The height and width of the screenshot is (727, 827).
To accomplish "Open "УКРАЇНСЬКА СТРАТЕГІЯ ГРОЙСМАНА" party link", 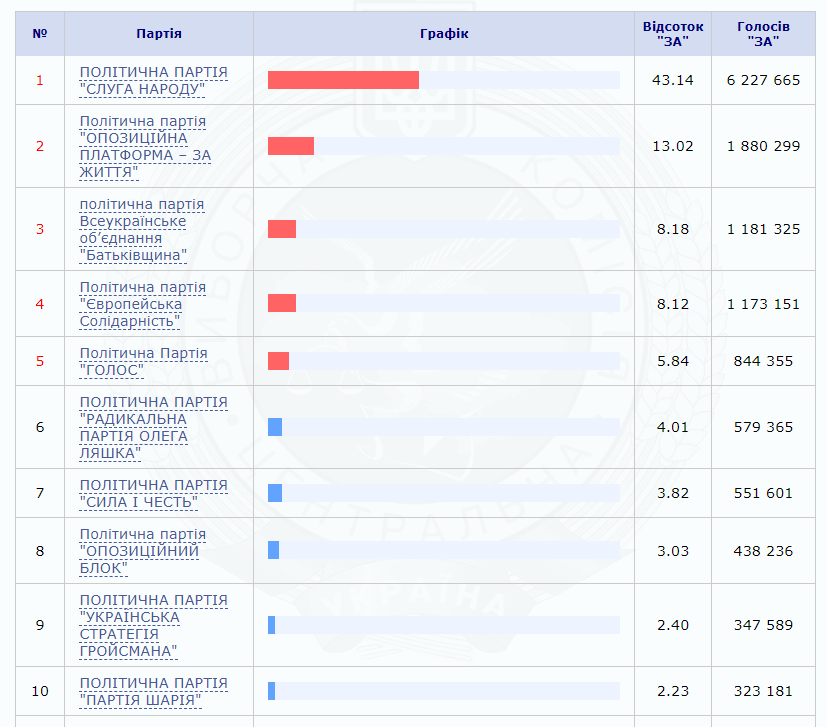I will point(153,626).
